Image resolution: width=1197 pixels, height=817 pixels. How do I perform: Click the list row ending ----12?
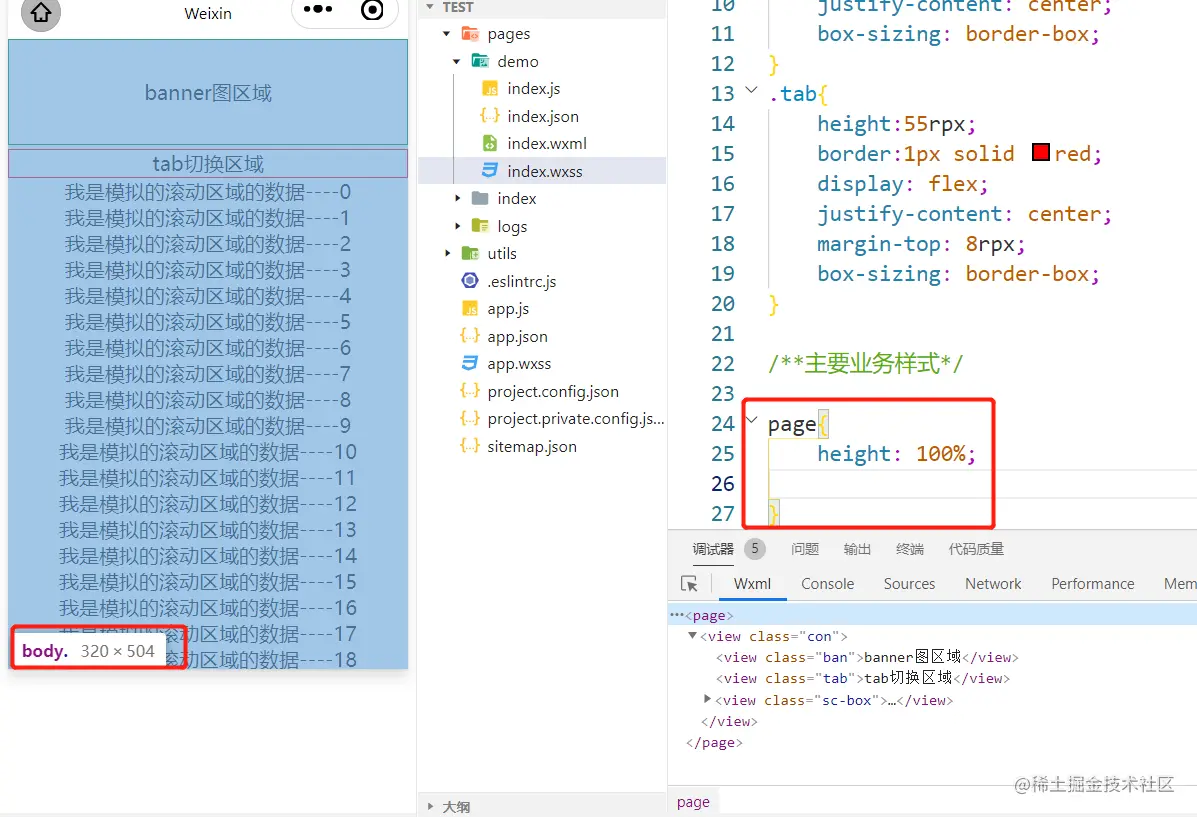click(208, 504)
